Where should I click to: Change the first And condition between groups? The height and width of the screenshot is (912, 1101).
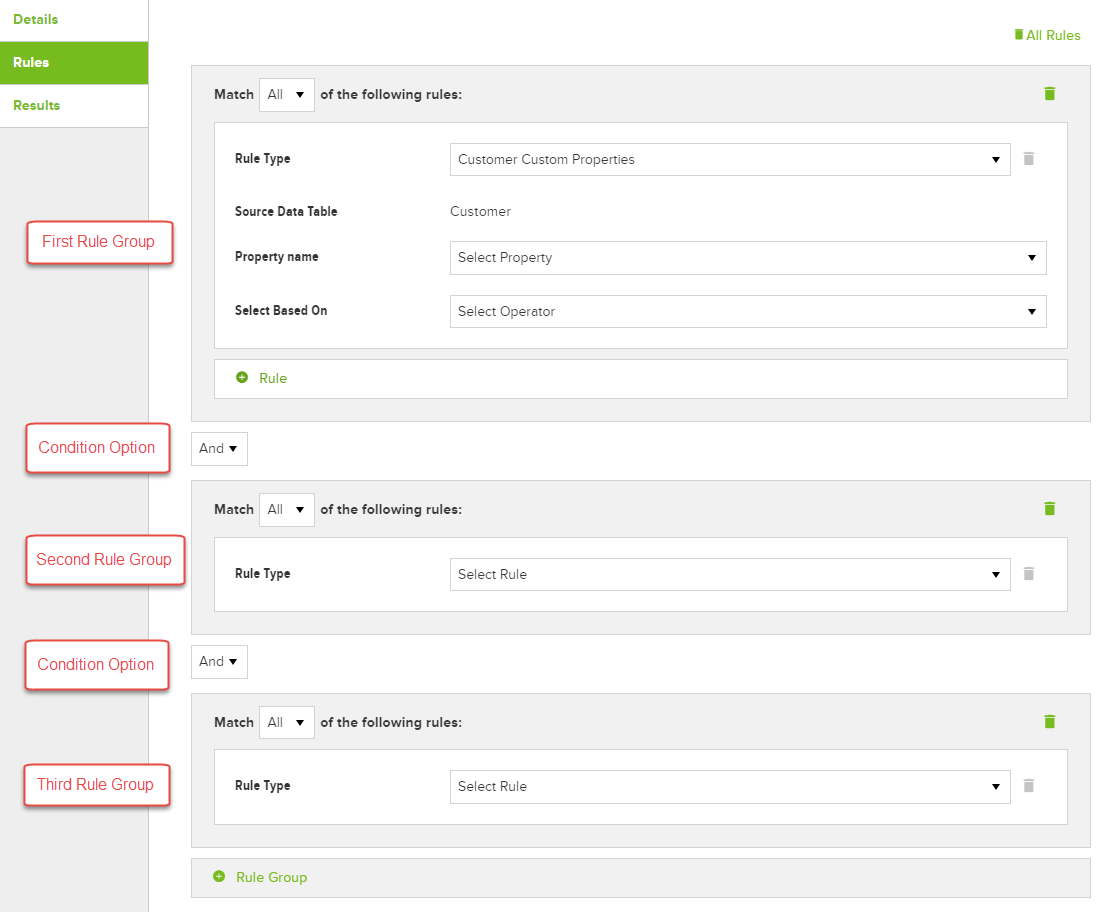point(219,448)
